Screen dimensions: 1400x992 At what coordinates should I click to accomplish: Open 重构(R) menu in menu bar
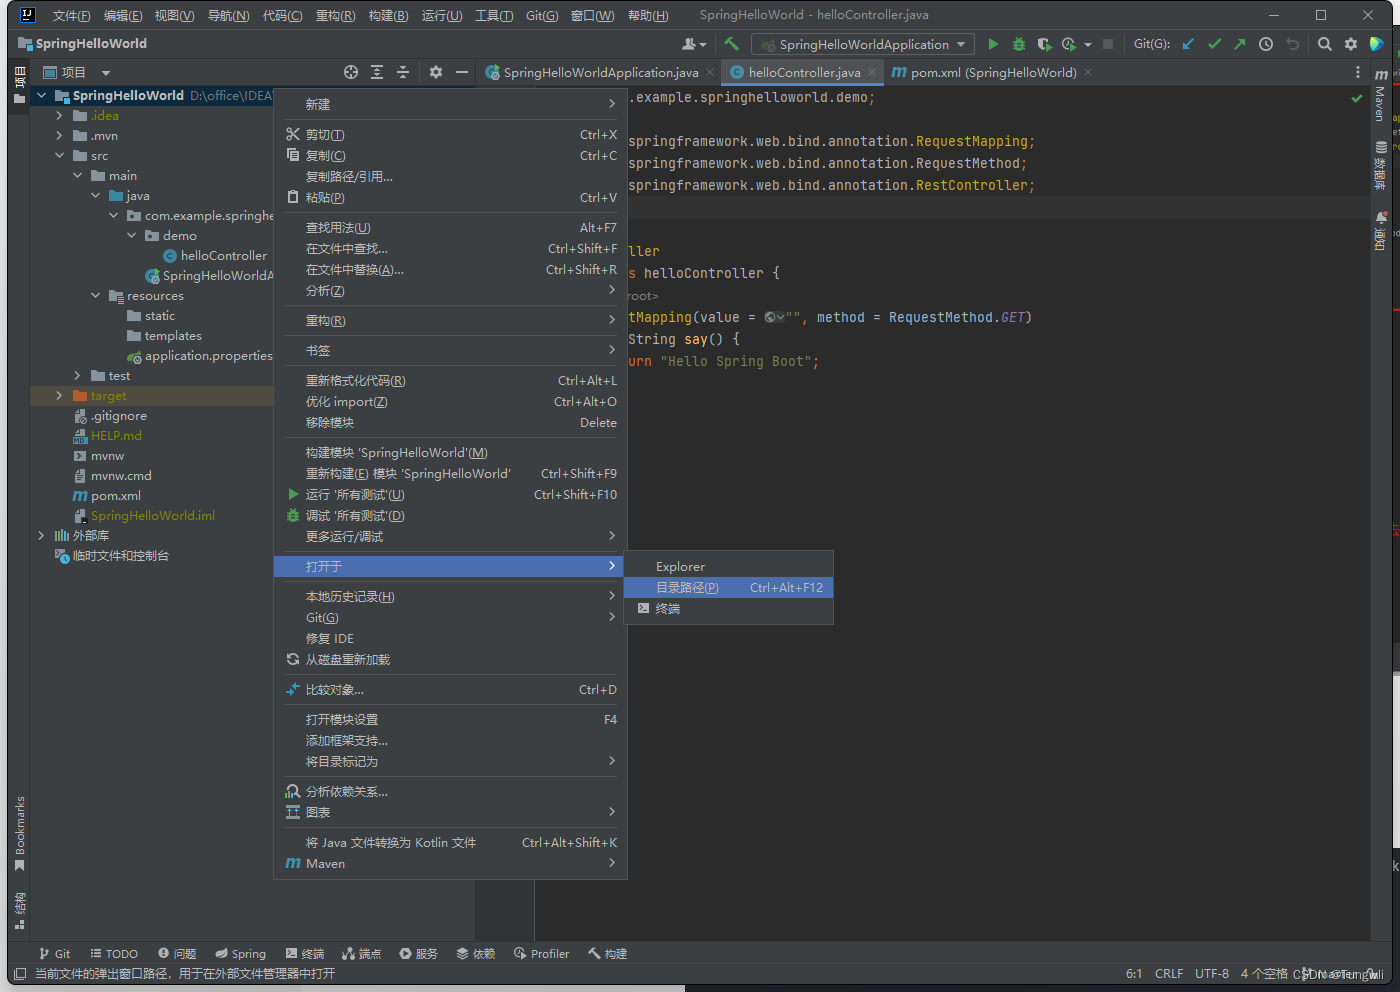coord(335,15)
